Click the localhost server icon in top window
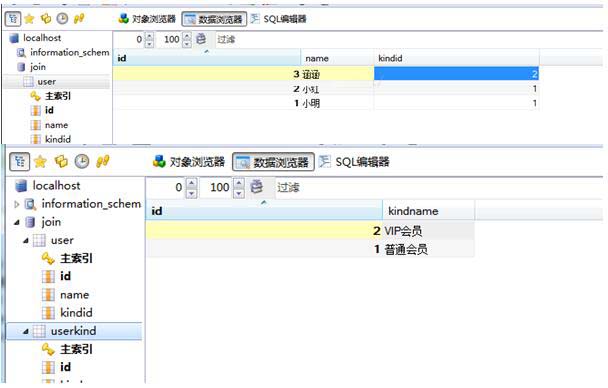Viewport: 608px width, 388px height. [x=14, y=38]
